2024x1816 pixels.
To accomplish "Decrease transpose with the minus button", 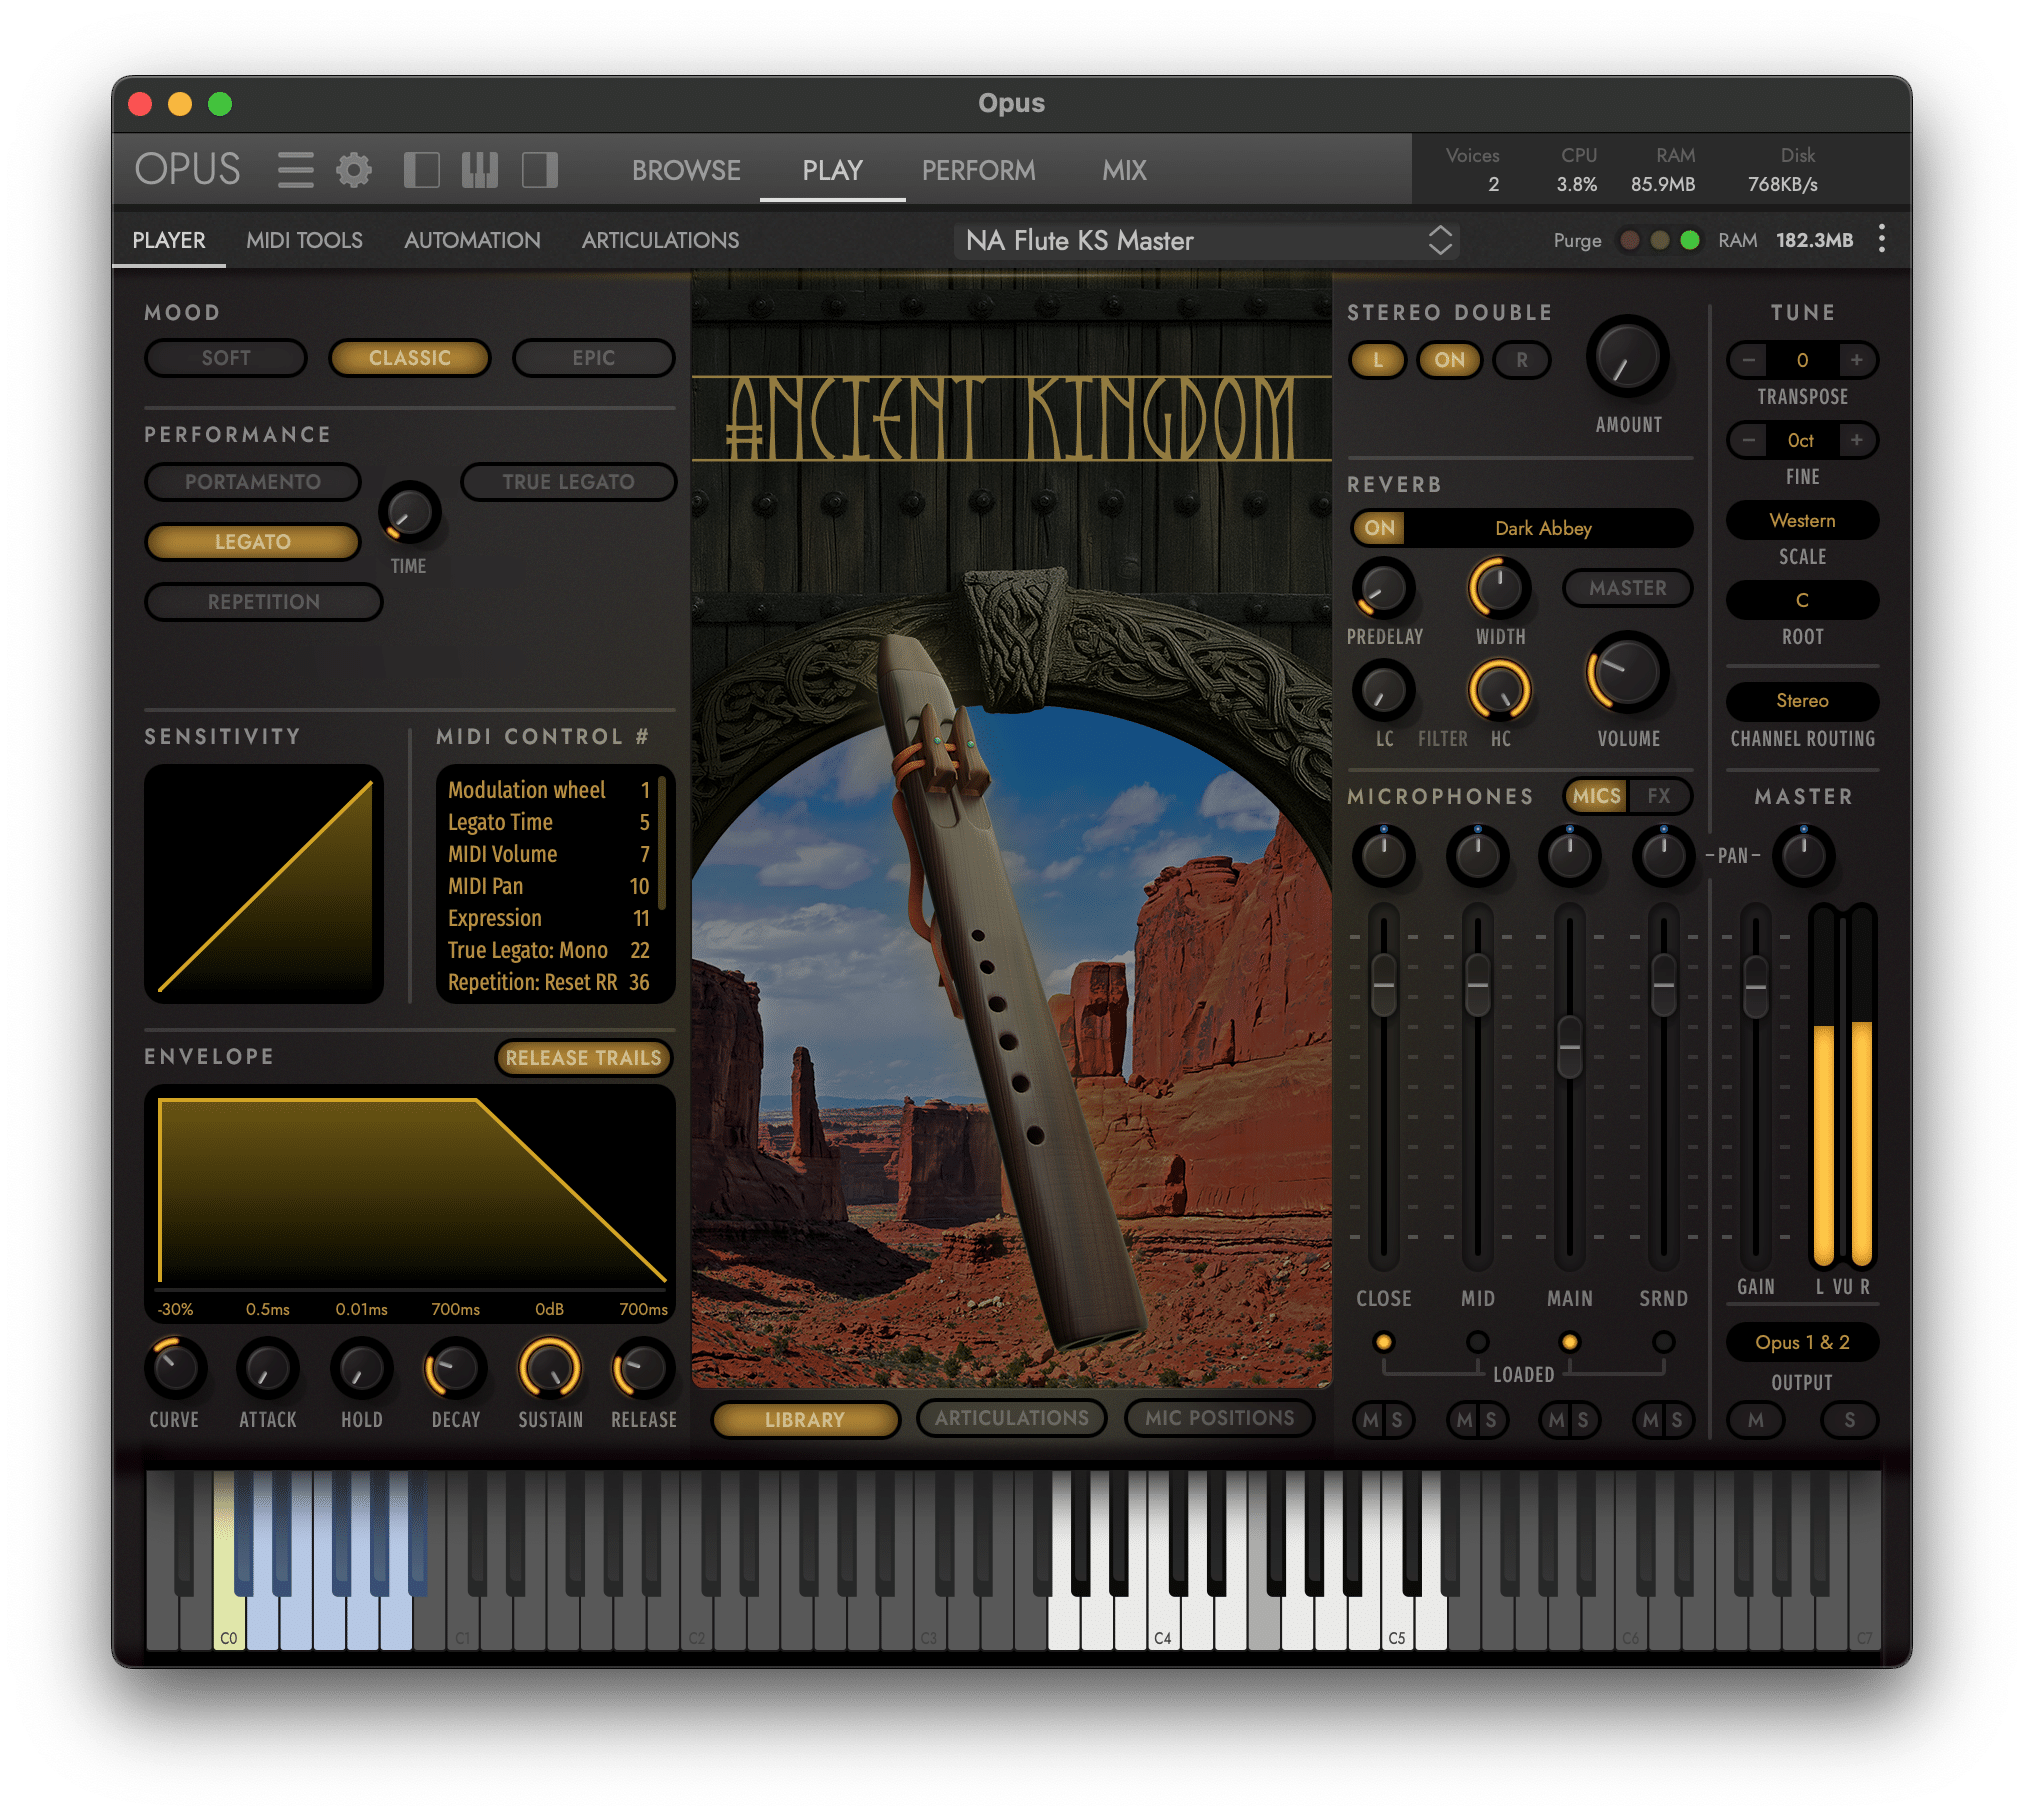I will point(1748,360).
